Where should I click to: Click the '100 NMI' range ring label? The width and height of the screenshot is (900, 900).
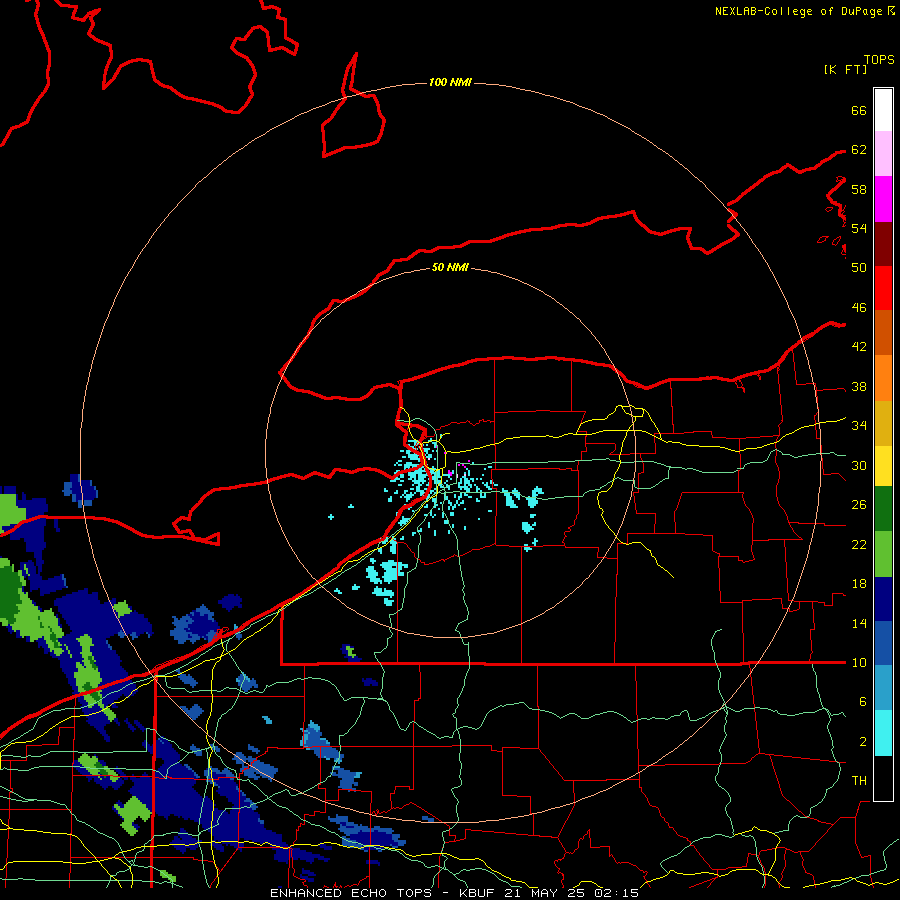[x=450, y=83]
